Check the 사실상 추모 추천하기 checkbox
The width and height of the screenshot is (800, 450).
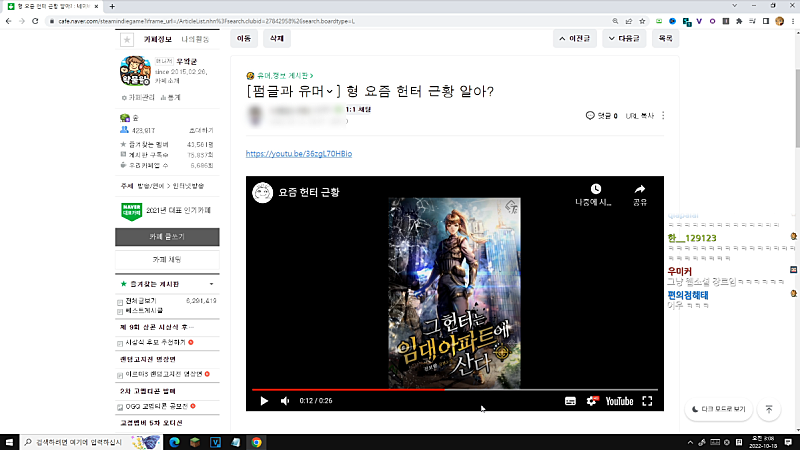point(121,343)
